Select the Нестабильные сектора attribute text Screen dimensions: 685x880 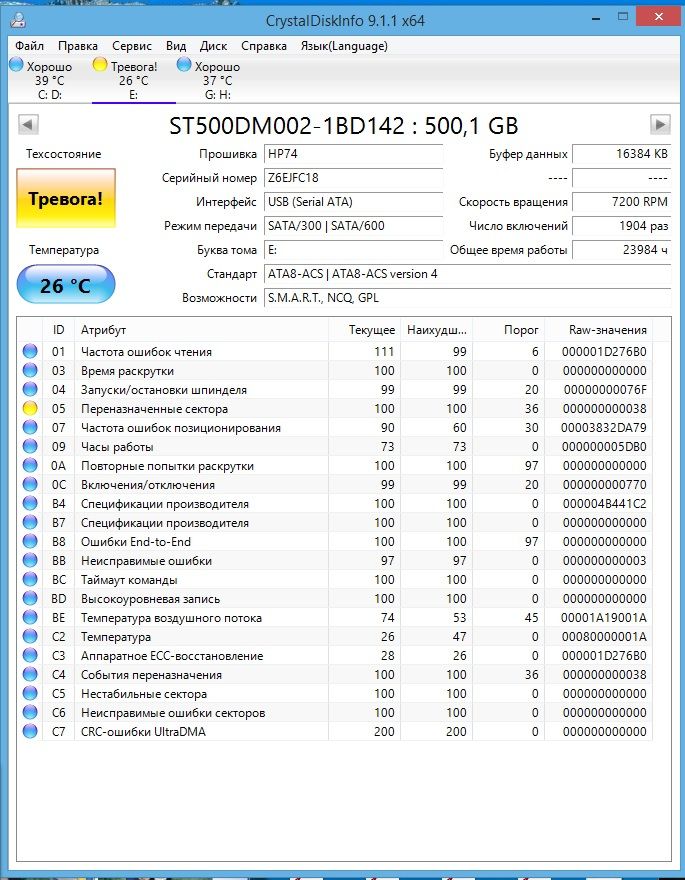click(x=144, y=694)
